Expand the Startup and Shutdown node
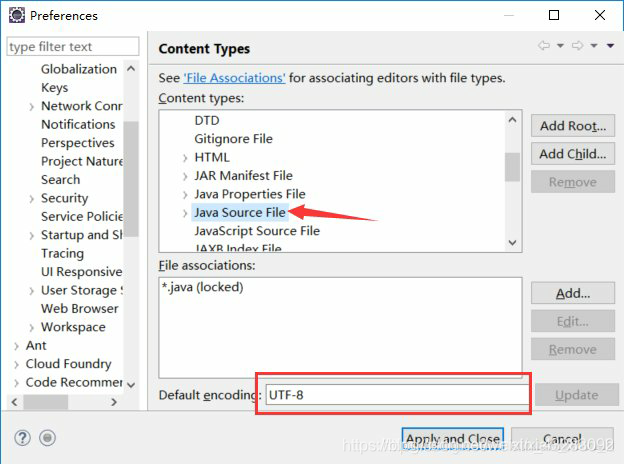 pyautogui.click(x=31, y=236)
